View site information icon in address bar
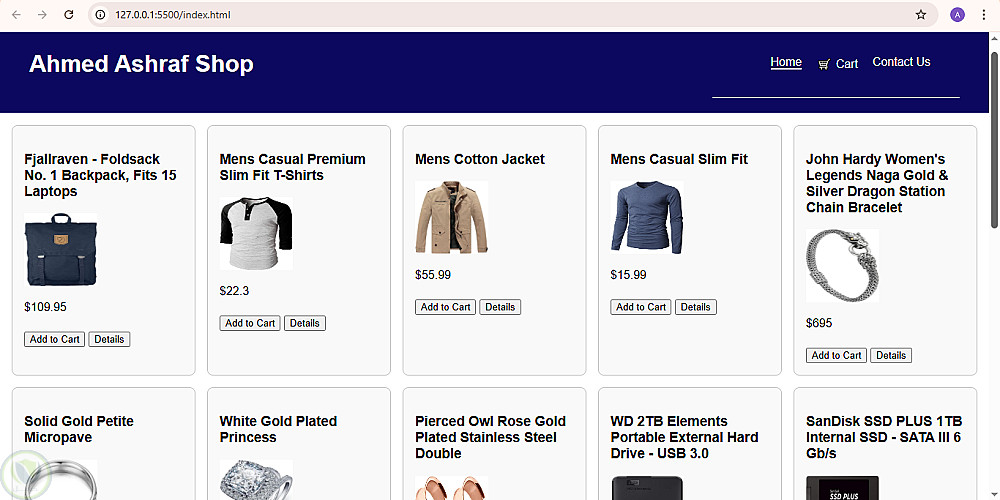The image size is (1000, 500). tap(102, 15)
